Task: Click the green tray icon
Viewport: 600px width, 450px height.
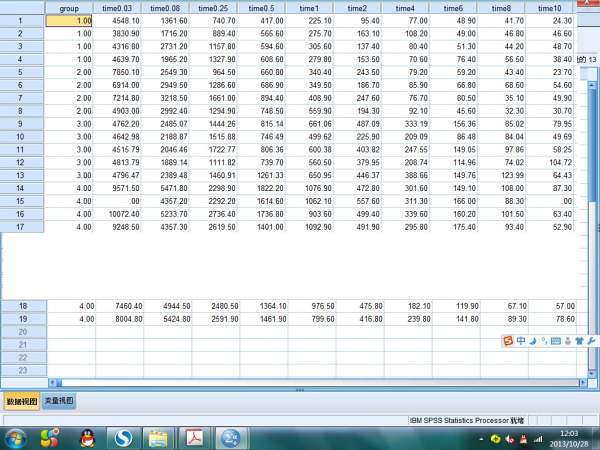Action: pyautogui.click(x=496, y=439)
